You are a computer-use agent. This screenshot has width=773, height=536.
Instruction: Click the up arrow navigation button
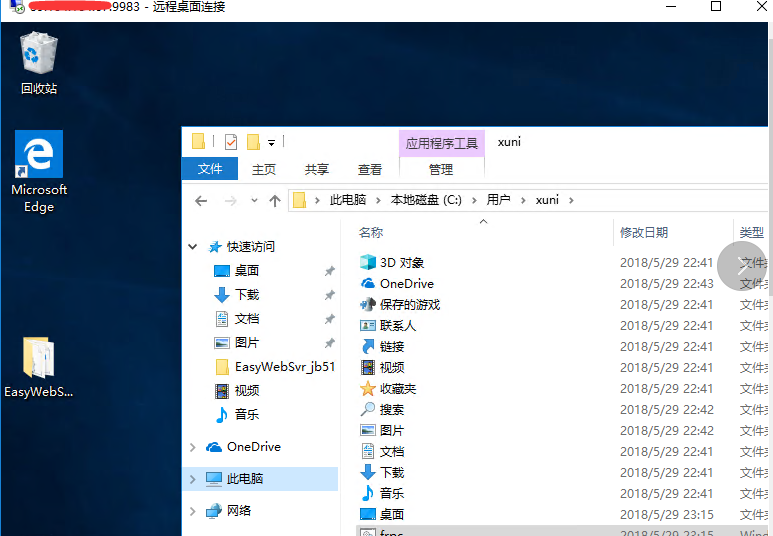pyautogui.click(x=275, y=200)
